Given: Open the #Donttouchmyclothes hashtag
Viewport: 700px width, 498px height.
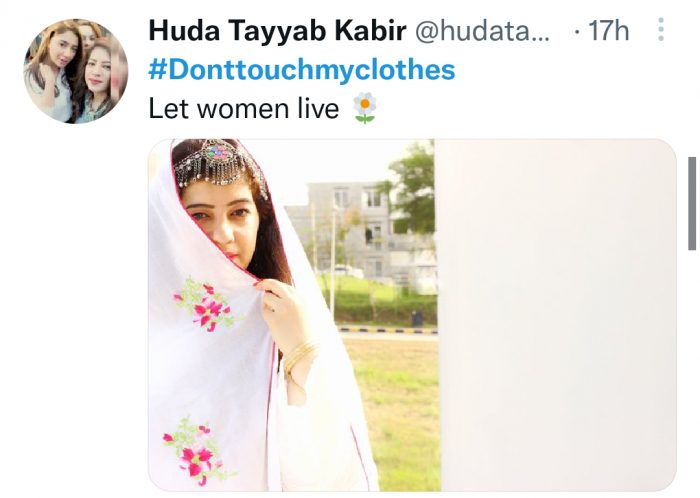Looking at the screenshot, I should point(302,70).
